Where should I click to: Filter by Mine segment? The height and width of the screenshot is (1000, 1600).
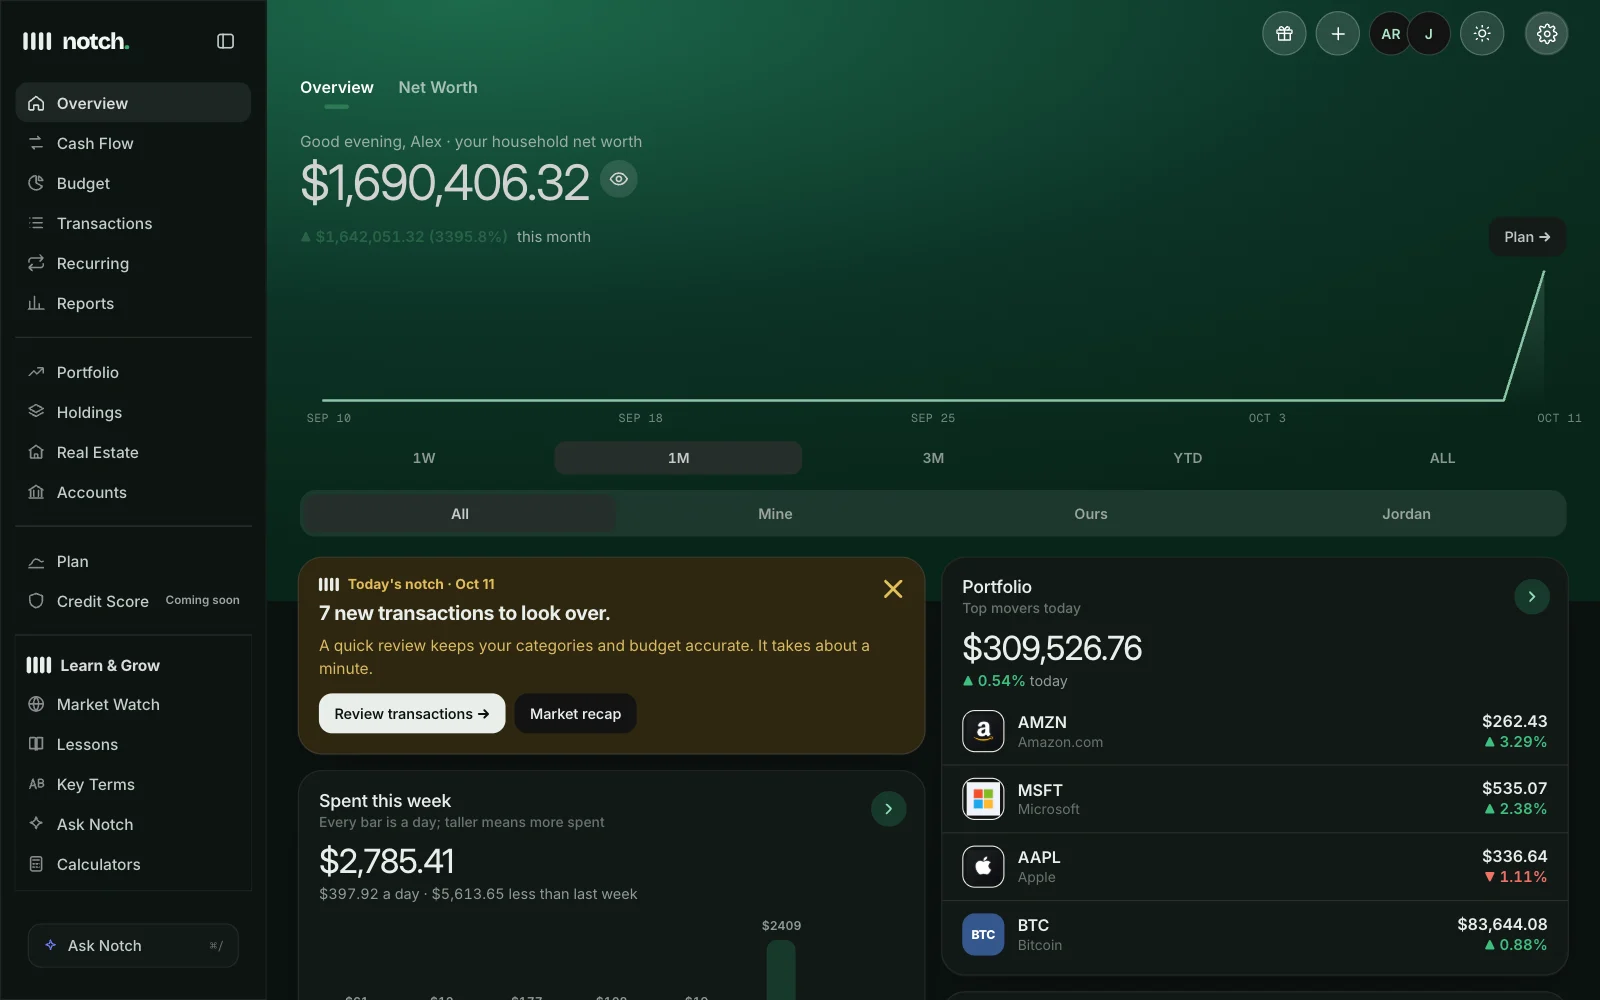(x=775, y=514)
